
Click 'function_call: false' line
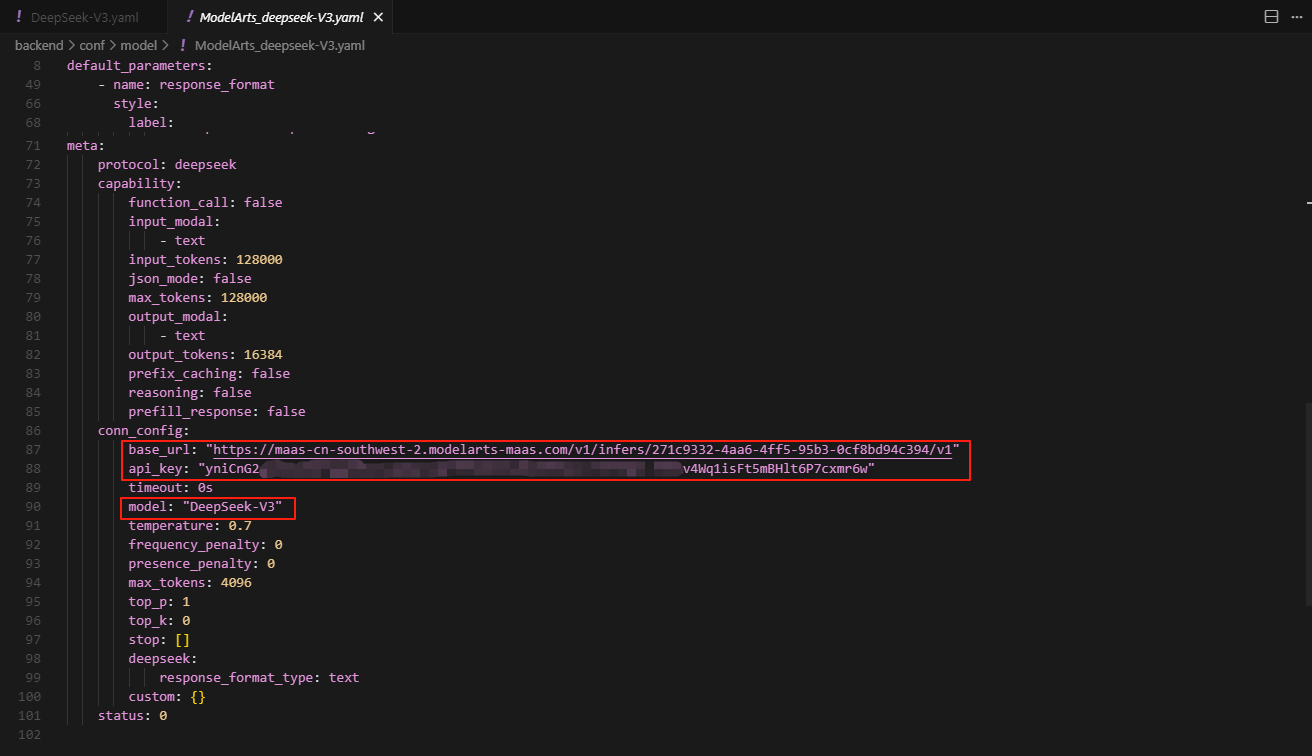[x=205, y=202]
